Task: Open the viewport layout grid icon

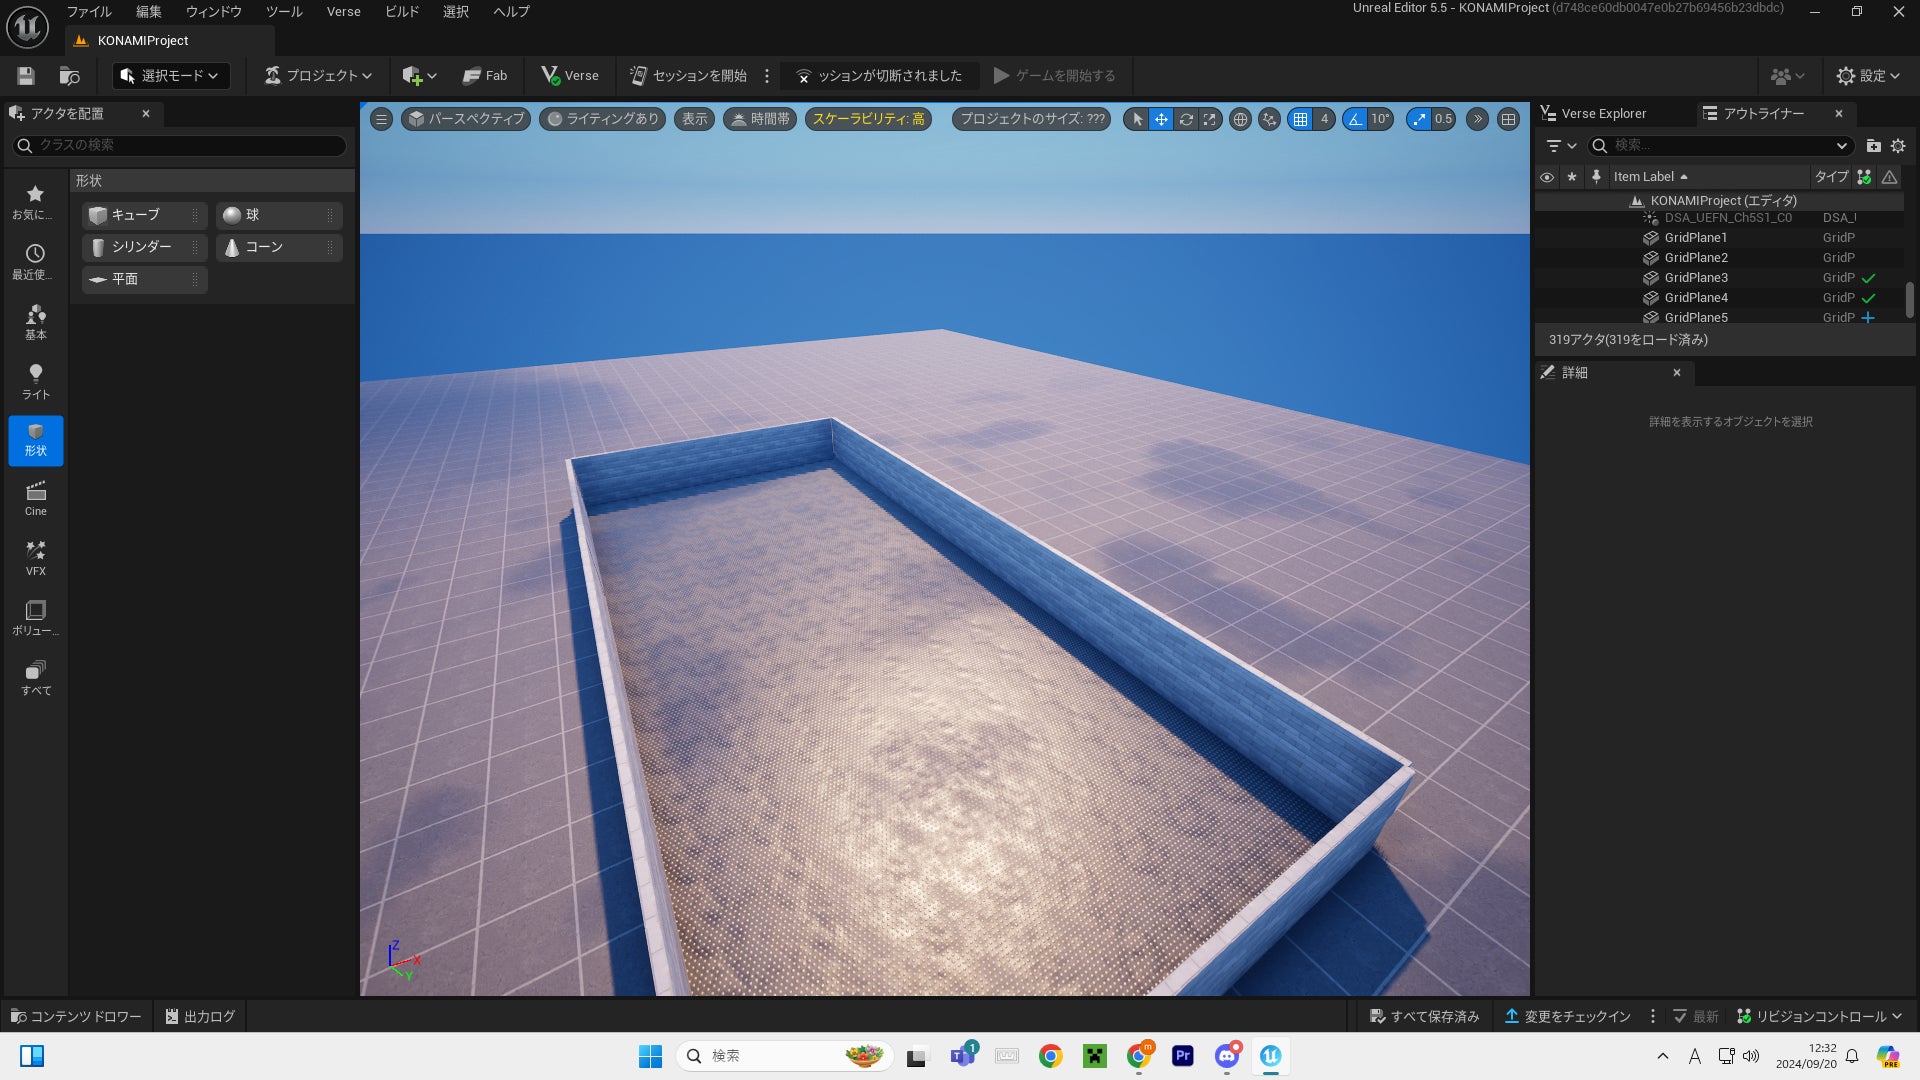Action: tap(1508, 119)
